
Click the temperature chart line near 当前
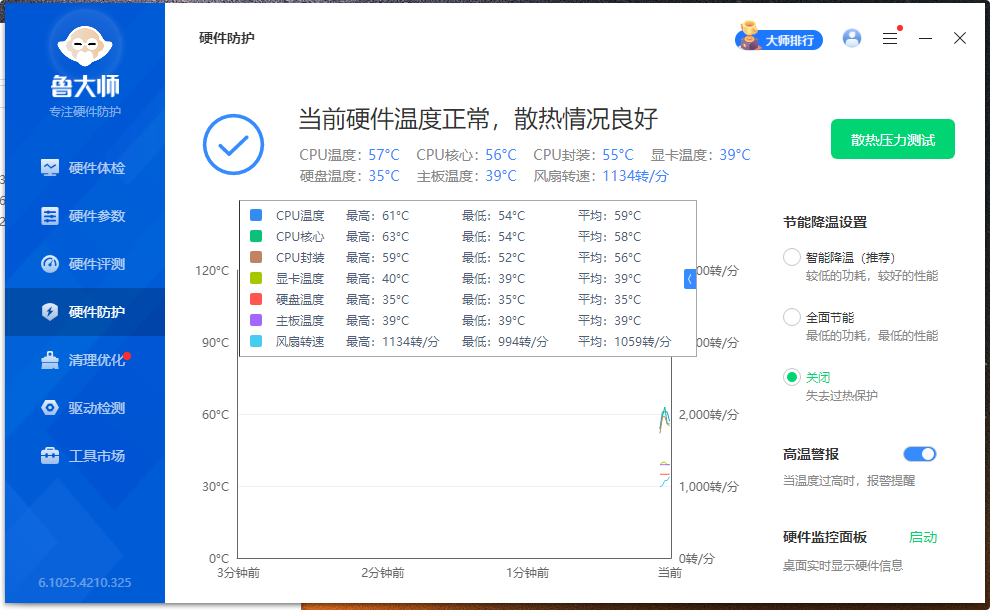click(664, 419)
